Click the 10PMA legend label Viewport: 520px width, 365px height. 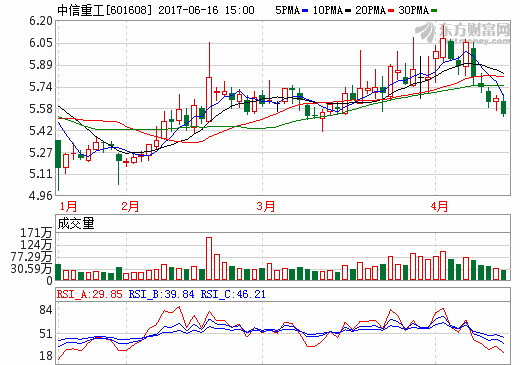pos(328,10)
